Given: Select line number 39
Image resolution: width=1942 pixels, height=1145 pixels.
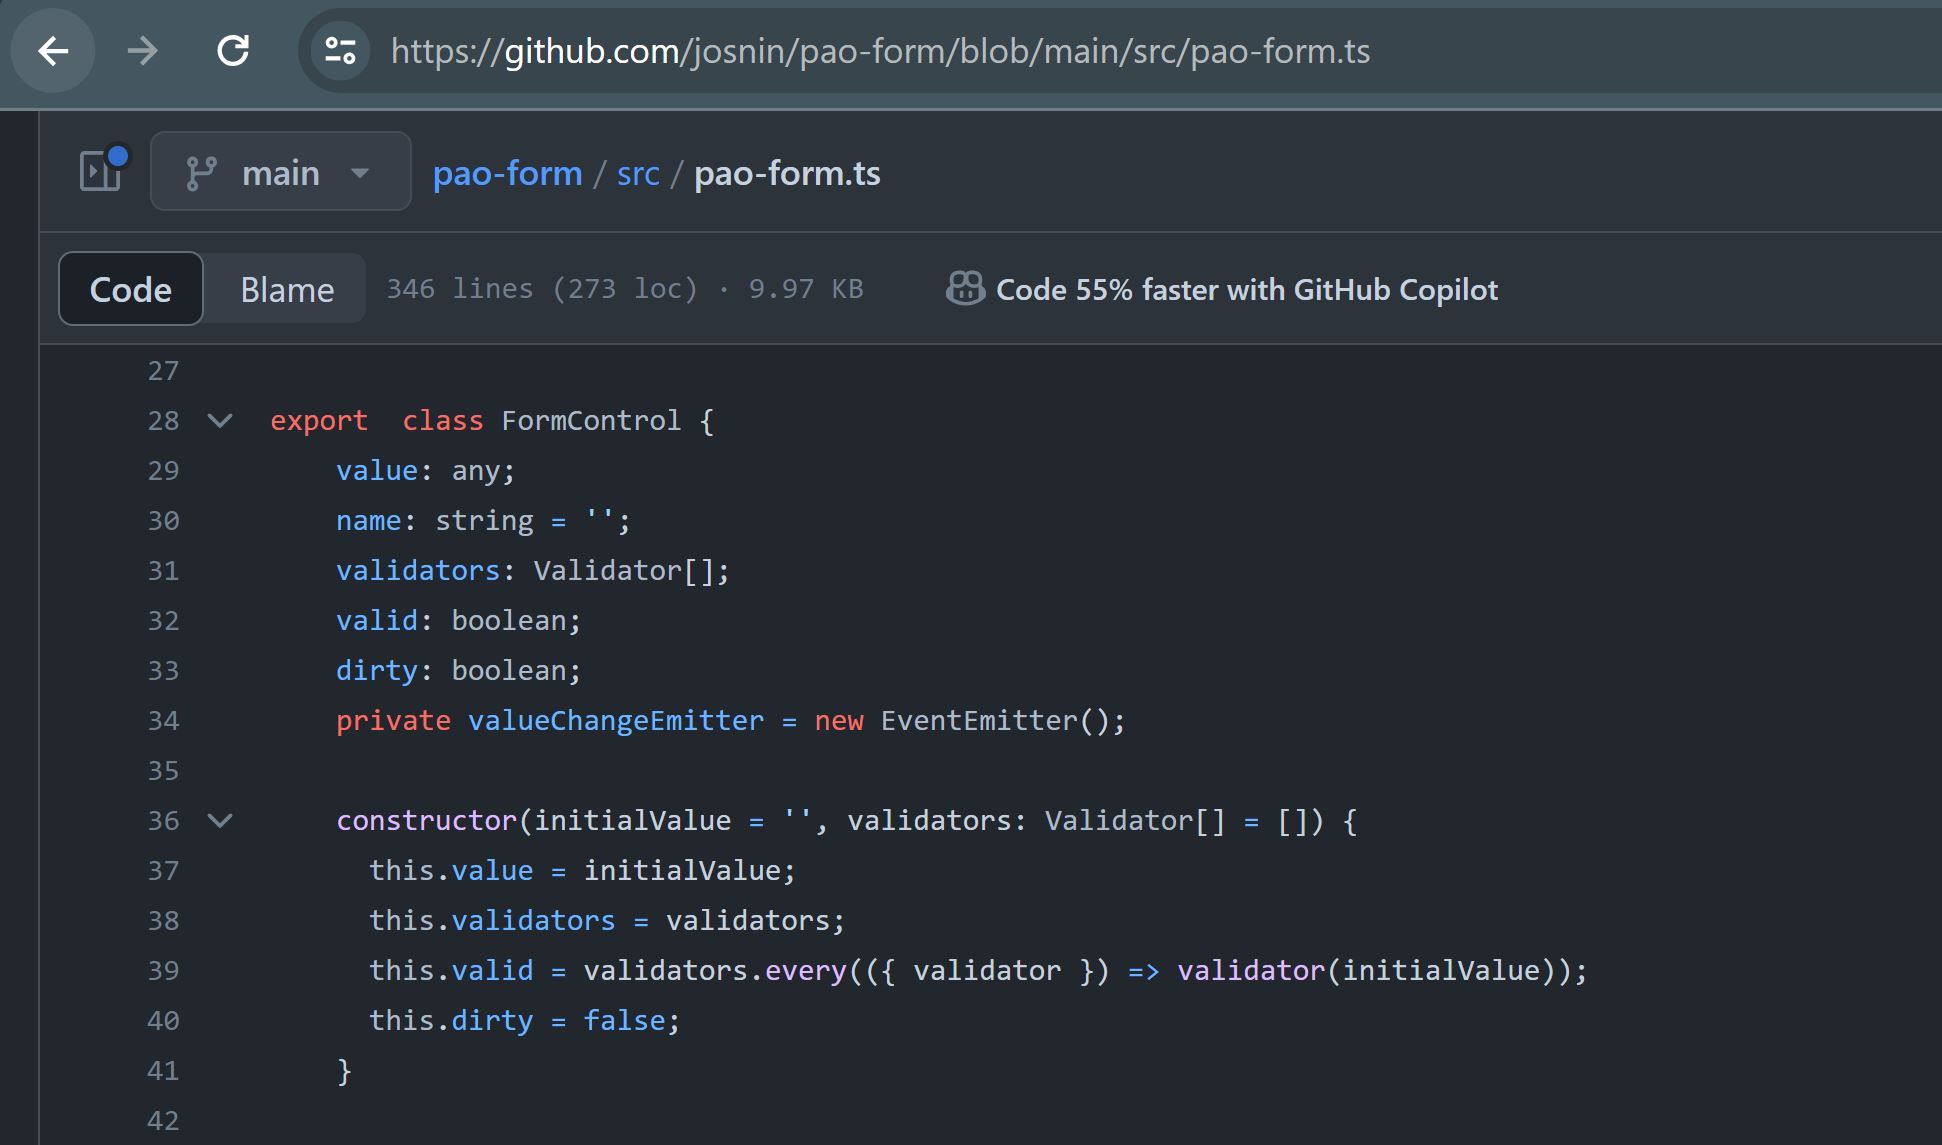Looking at the screenshot, I should (x=164, y=971).
